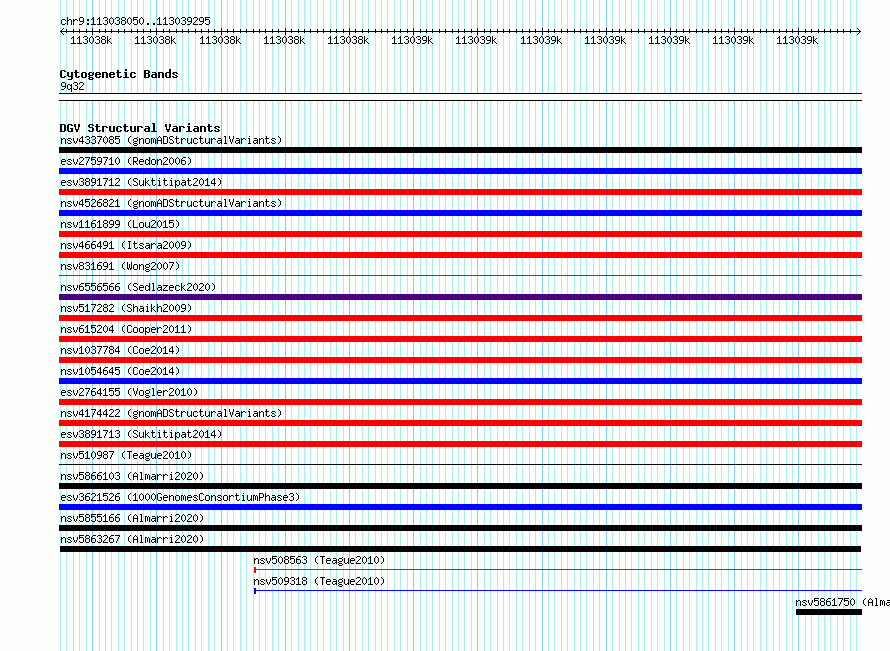
Task: Open the nsv1161899 (Lou2015) variant label
Action: [x=120, y=224]
